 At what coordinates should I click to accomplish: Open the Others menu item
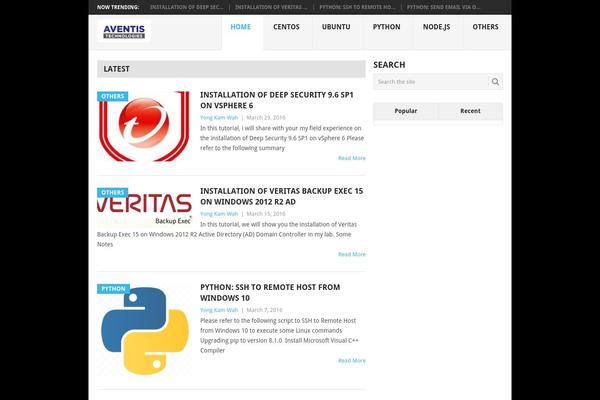tap(485, 27)
